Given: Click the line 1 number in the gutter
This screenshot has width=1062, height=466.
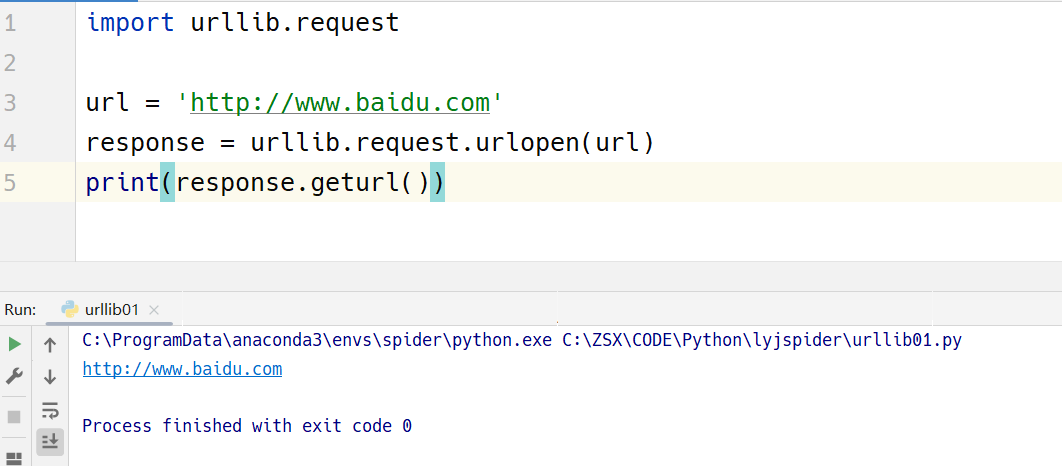Looking at the screenshot, I should pyautogui.click(x=10, y=22).
